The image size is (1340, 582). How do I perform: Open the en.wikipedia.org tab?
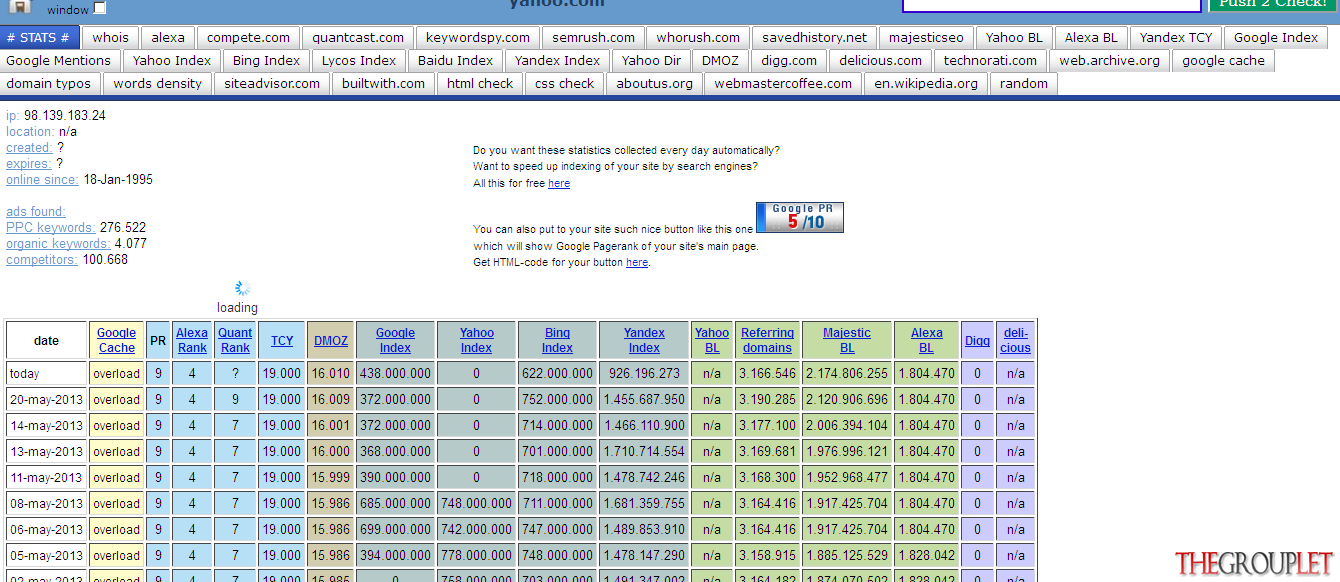point(926,84)
